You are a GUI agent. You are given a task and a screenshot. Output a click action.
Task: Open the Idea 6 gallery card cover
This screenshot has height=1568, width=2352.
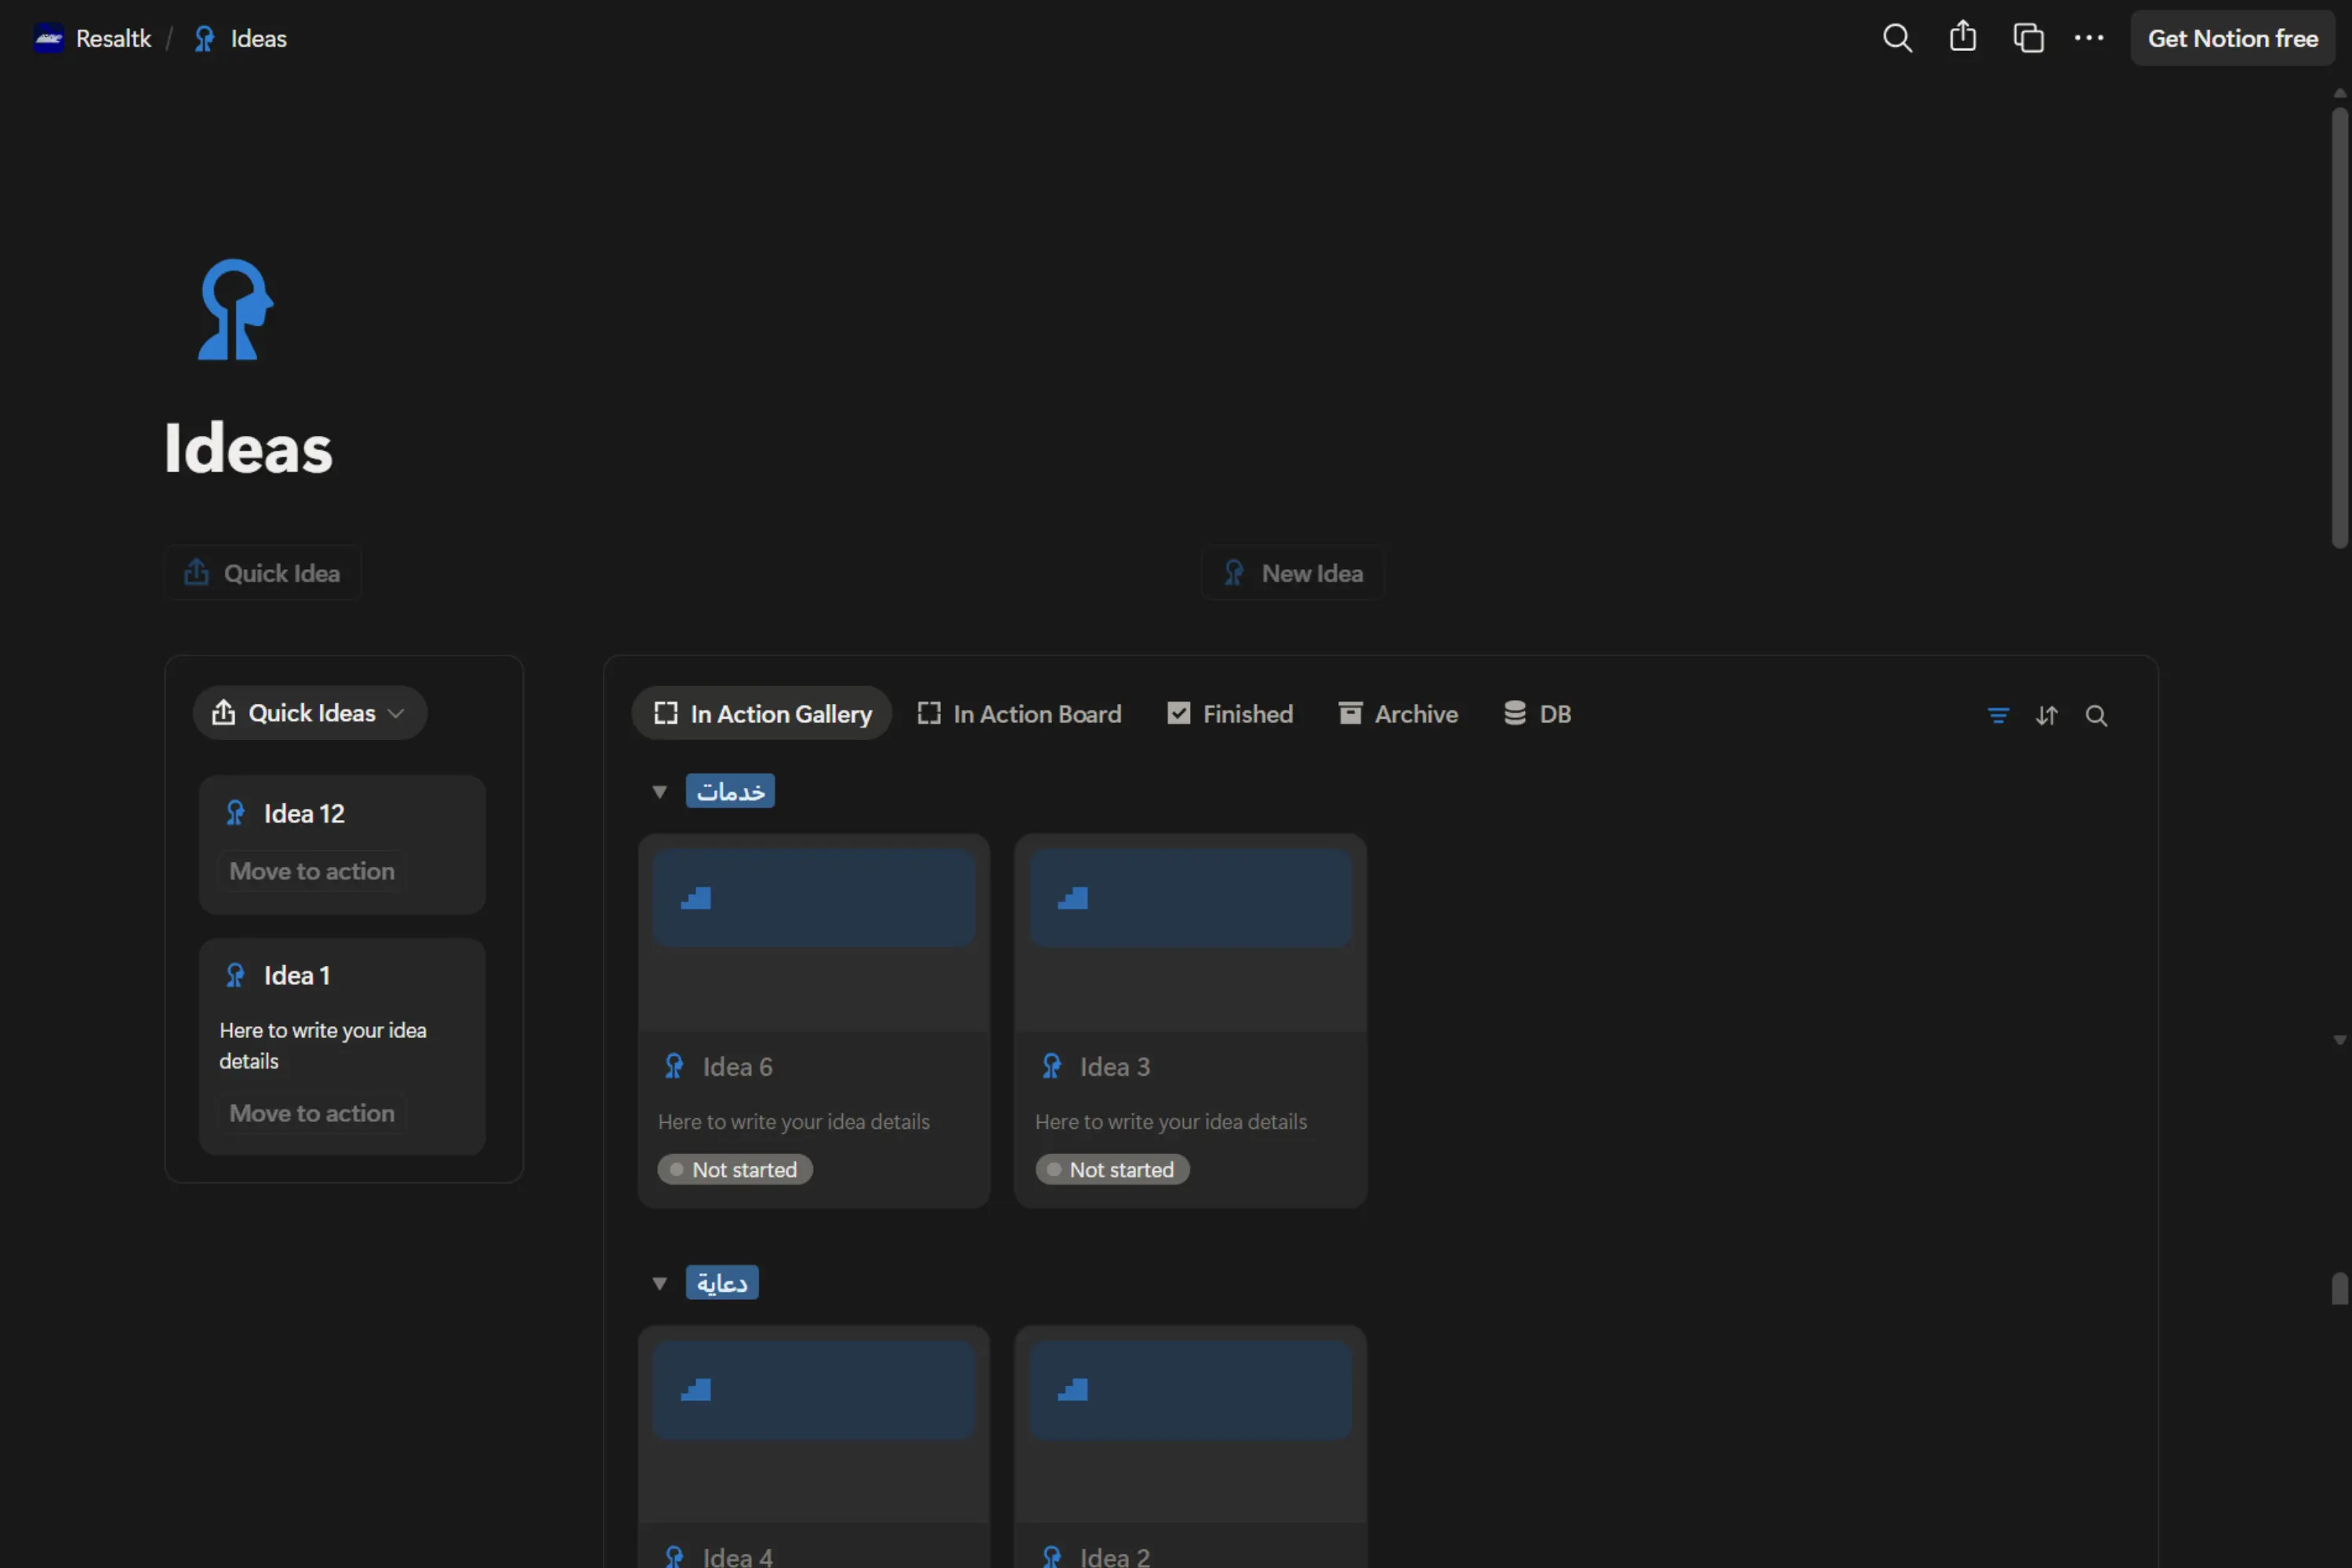click(x=813, y=898)
